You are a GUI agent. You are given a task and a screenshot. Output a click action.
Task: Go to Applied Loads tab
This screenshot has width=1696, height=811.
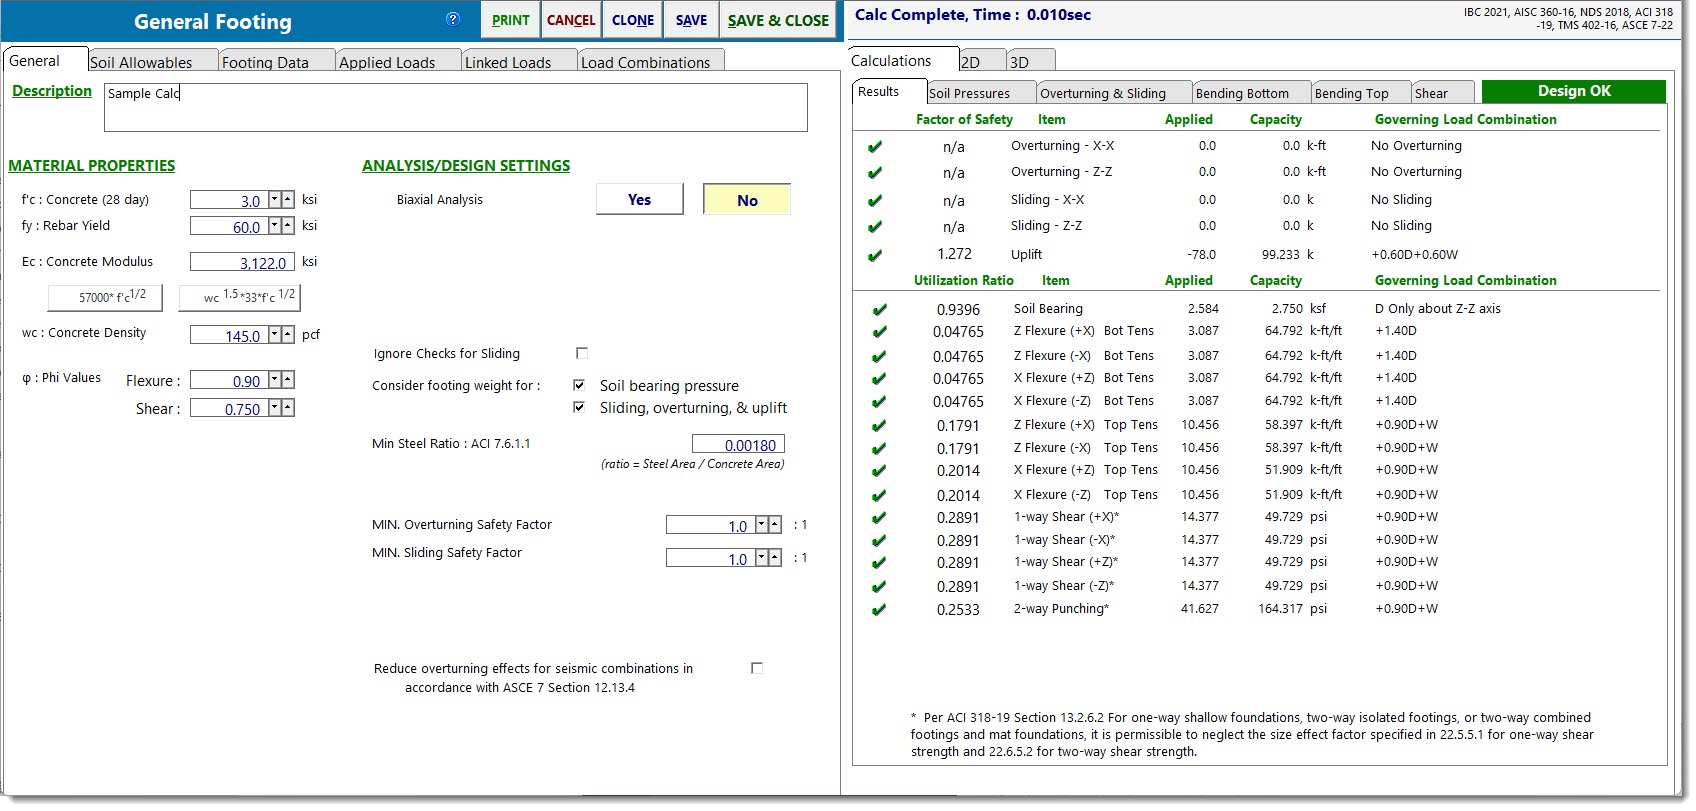[x=398, y=62]
